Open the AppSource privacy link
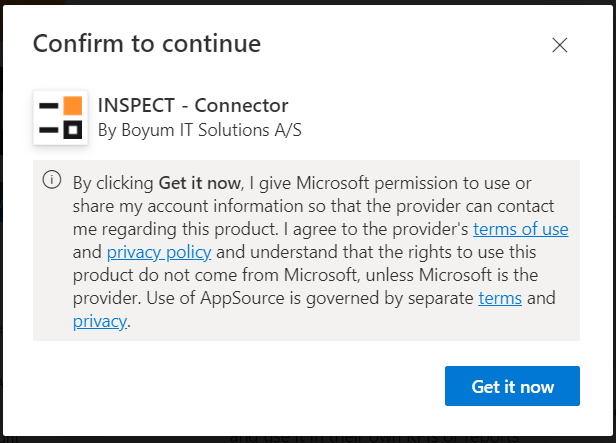 point(100,321)
